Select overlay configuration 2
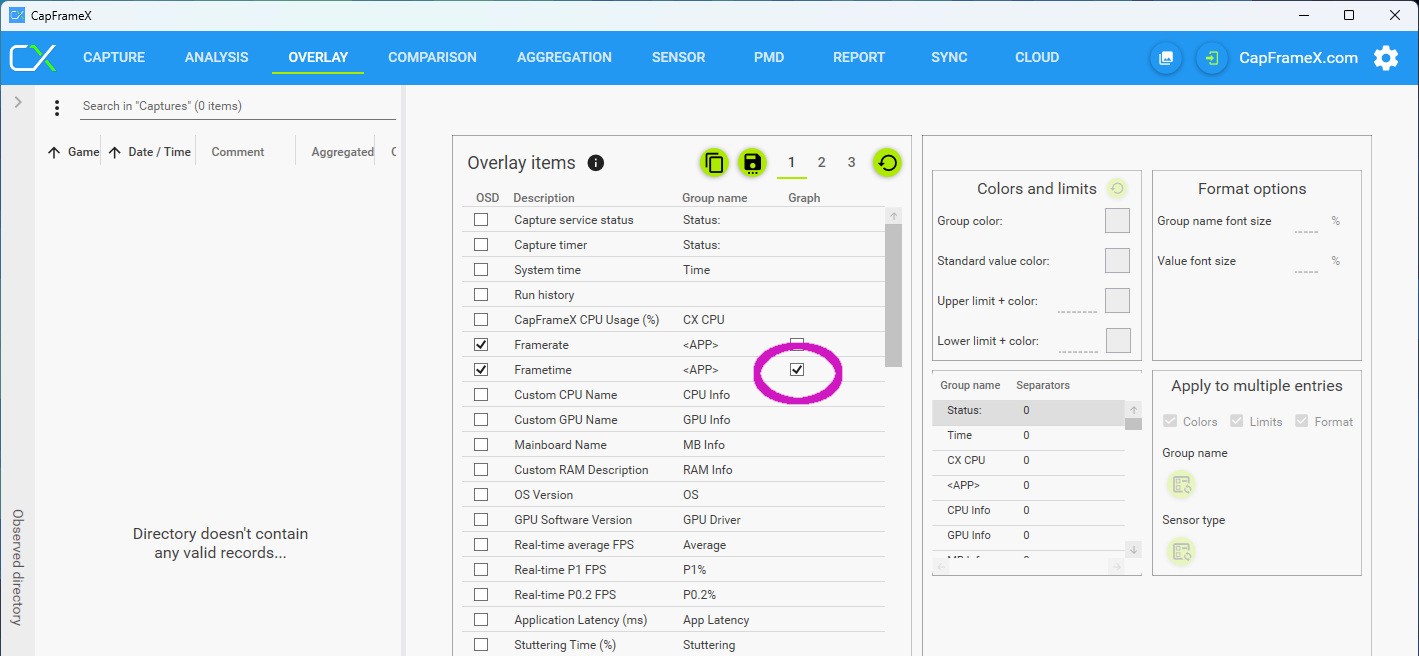1419x656 pixels. pyautogui.click(x=821, y=163)
